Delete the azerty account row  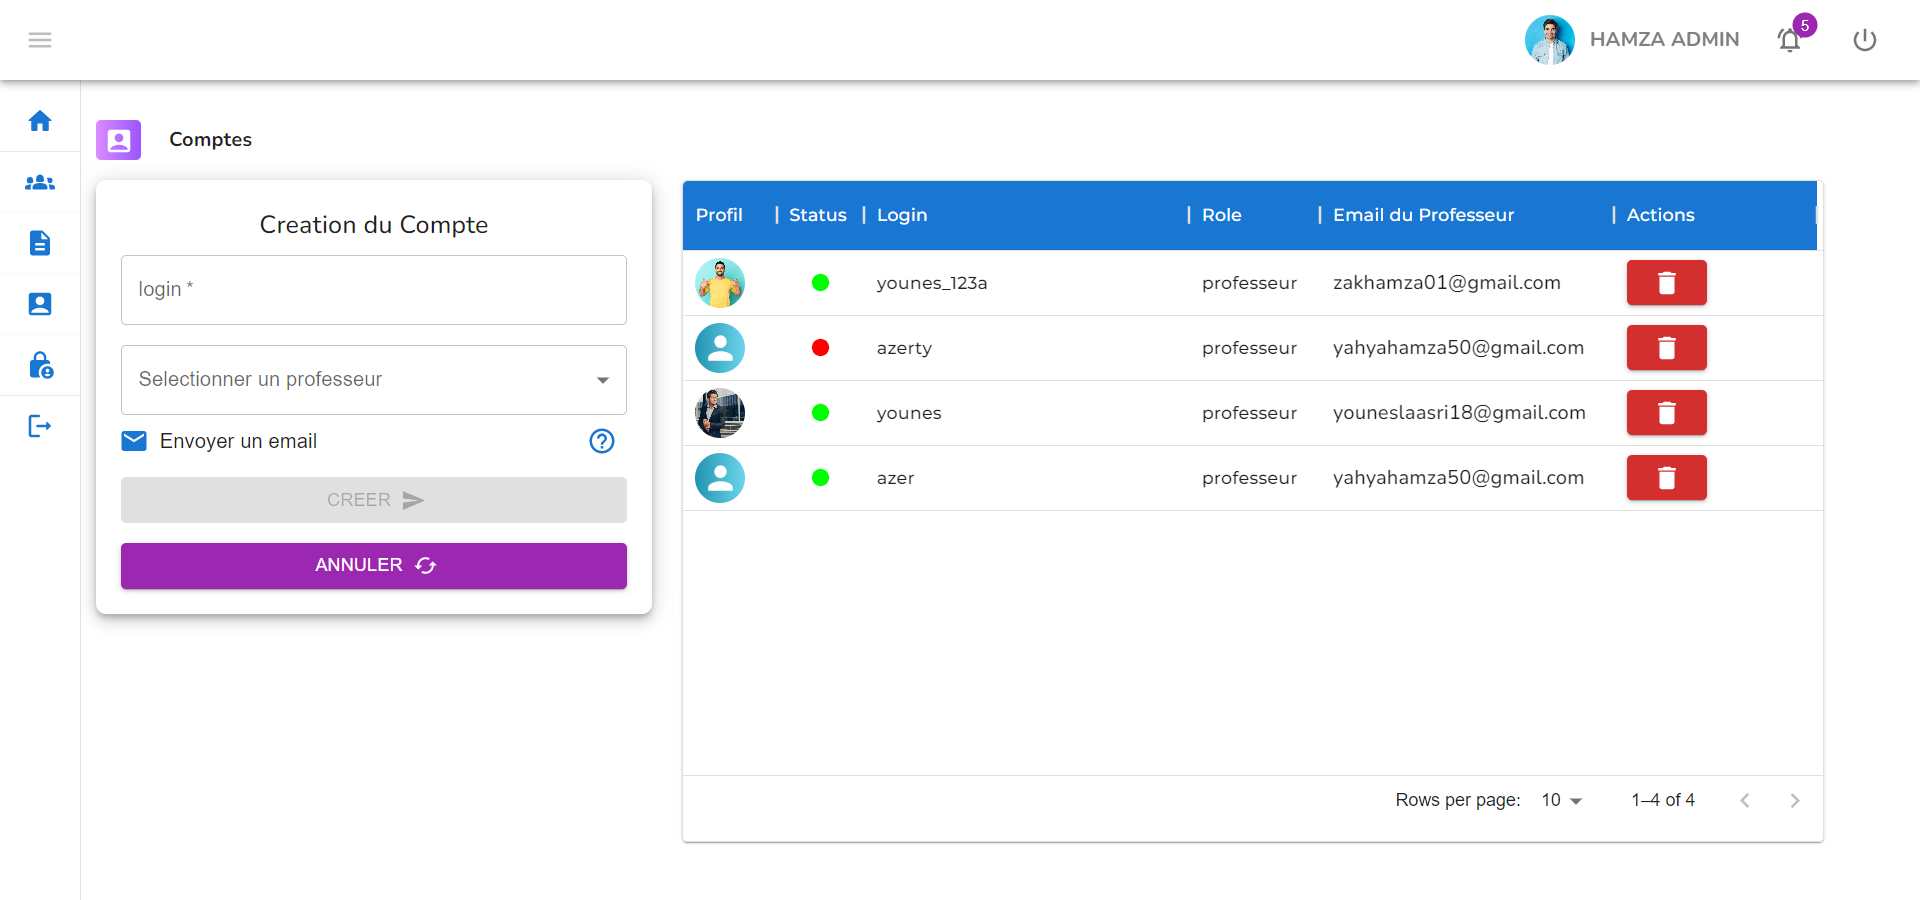(x=1666, y=348)
